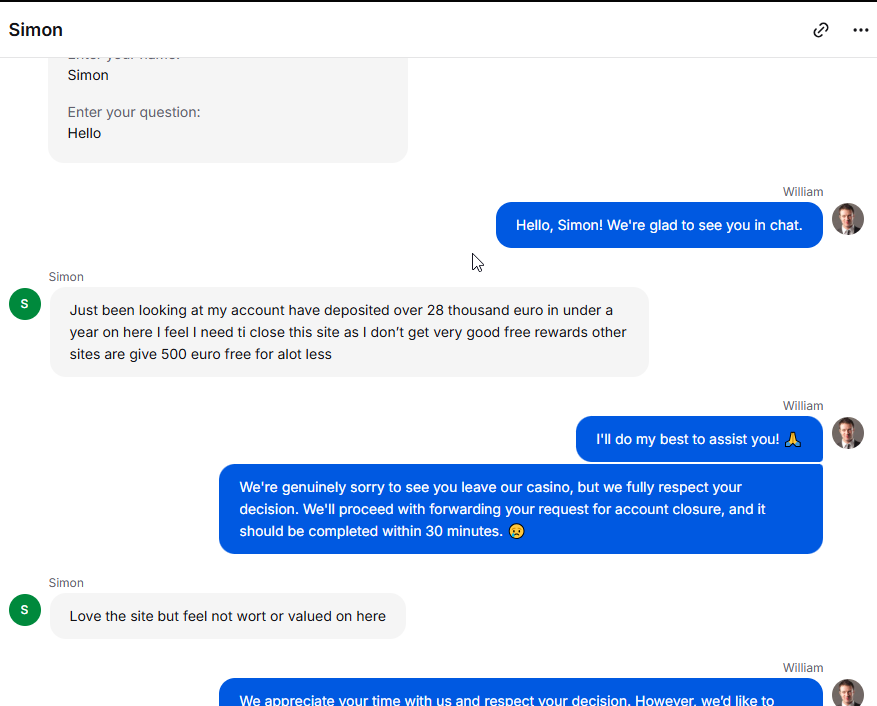Open the three-dot more options menu
Image resolution: width=877 pixels, height=706 pixels.
[860, 30]
